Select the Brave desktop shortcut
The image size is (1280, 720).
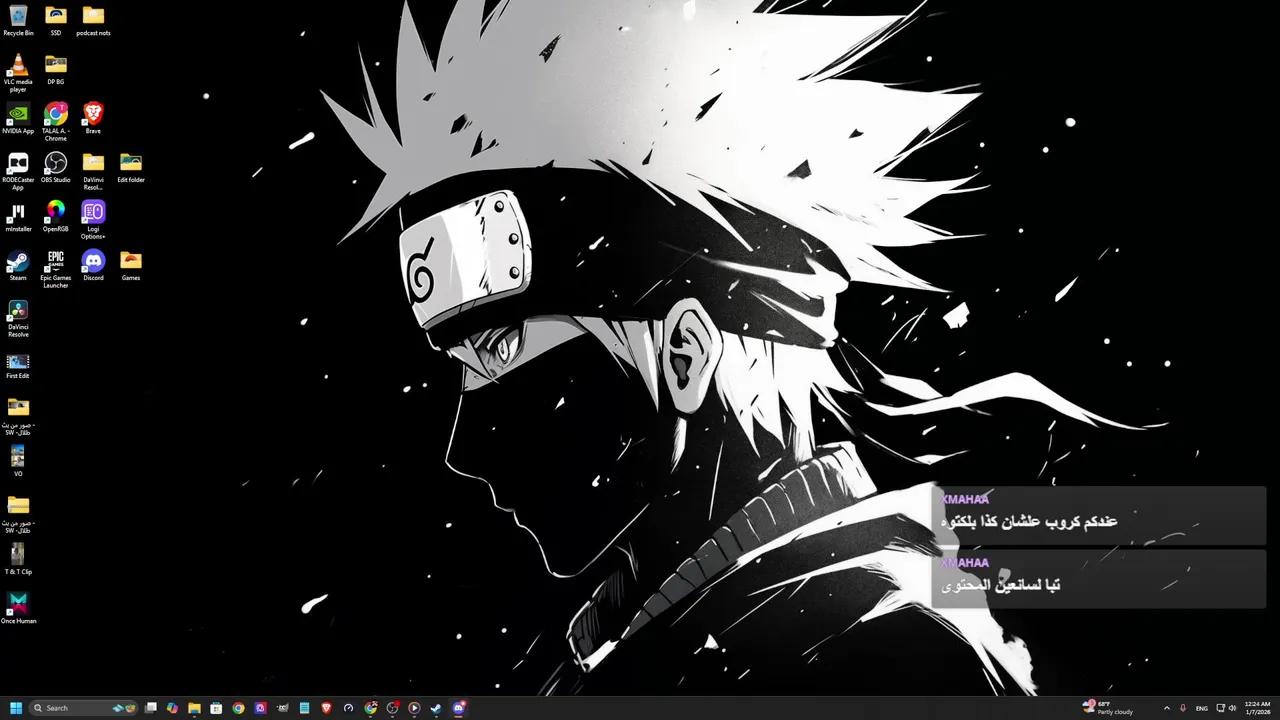click(x=93, y=118)
